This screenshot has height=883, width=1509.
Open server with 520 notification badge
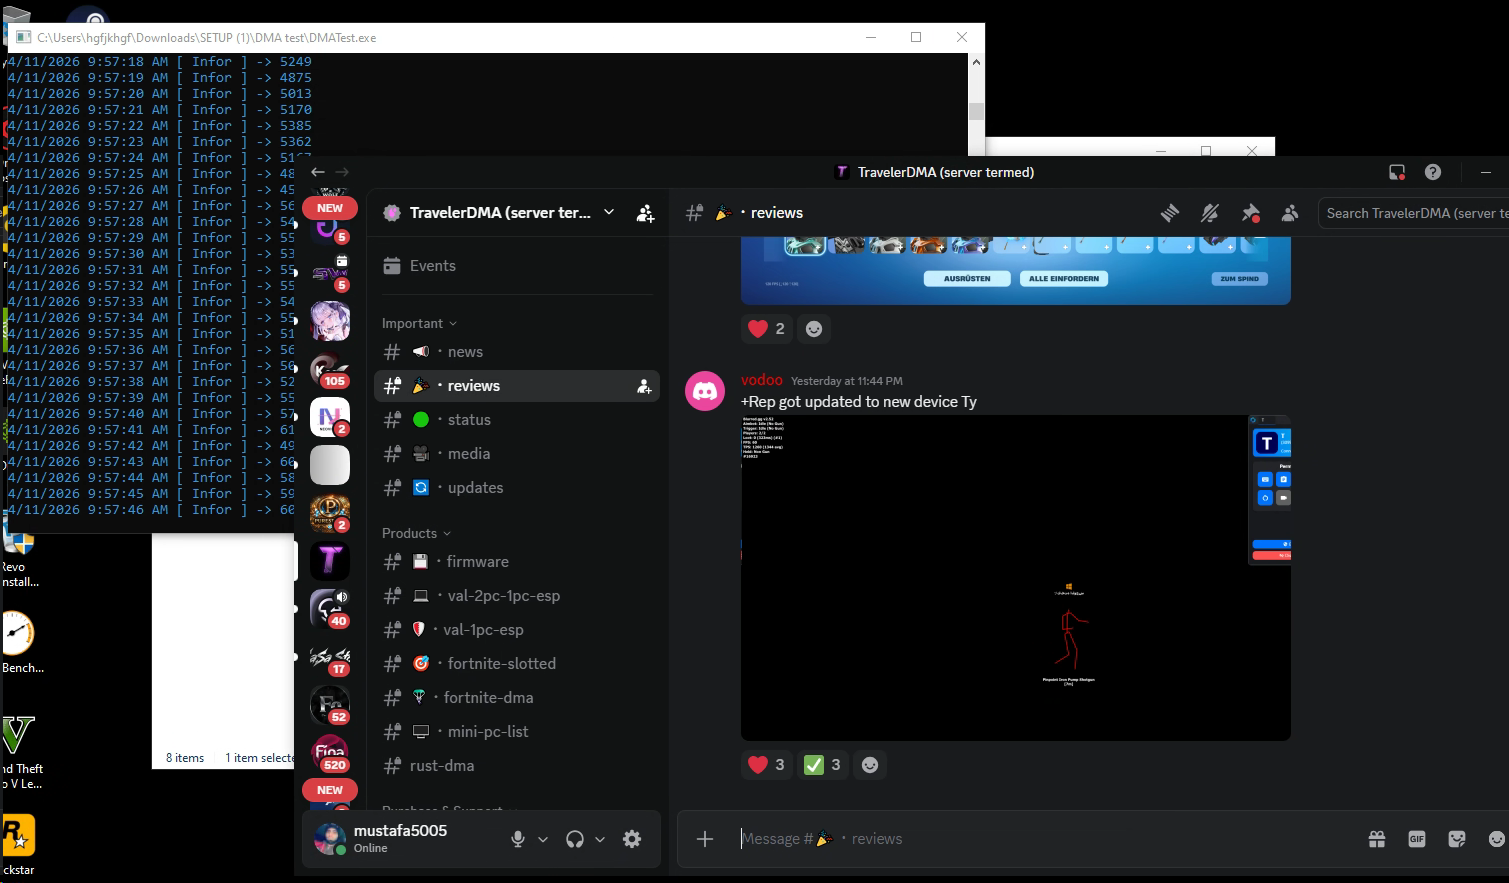(330, 753)
